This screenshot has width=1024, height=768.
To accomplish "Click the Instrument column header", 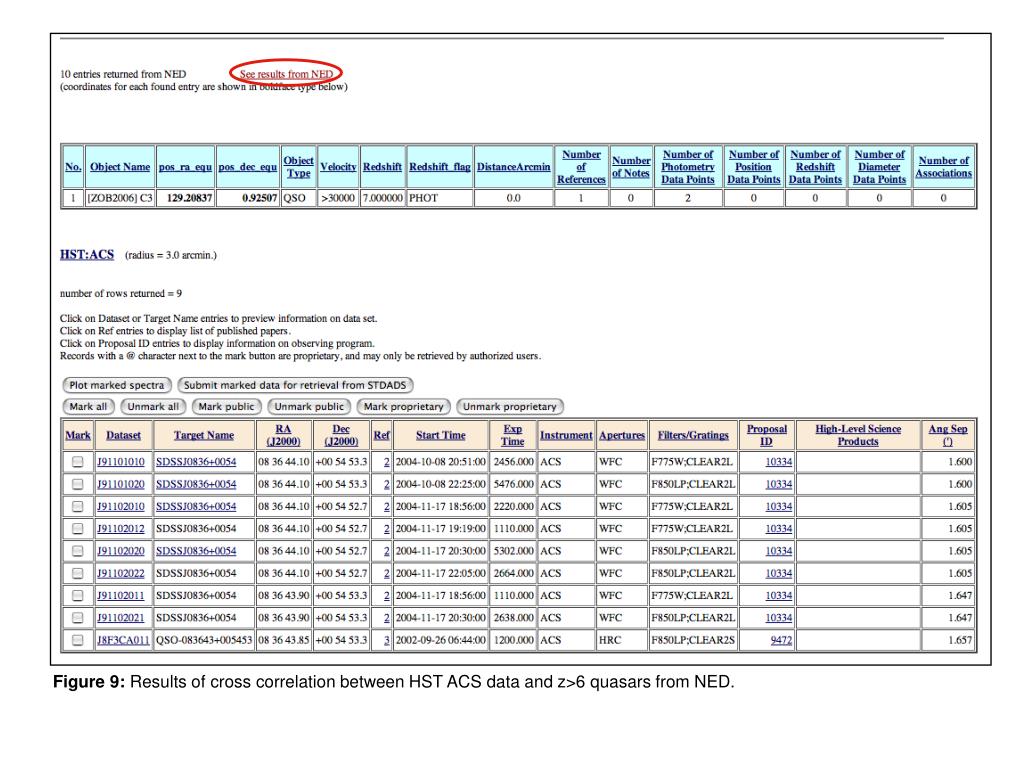I will click(x=566, y=436).
